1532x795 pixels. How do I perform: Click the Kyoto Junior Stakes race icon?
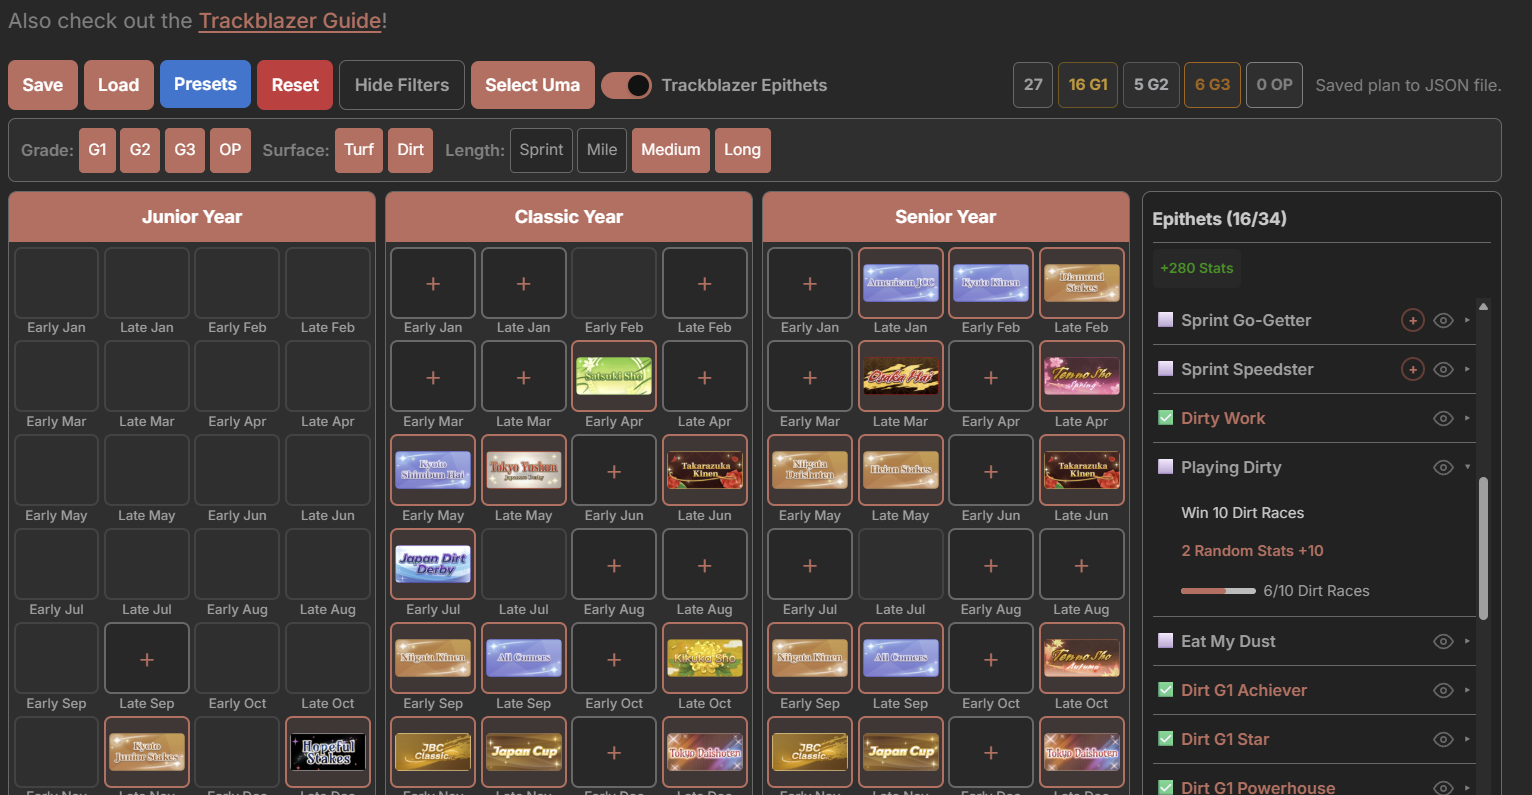147,752
